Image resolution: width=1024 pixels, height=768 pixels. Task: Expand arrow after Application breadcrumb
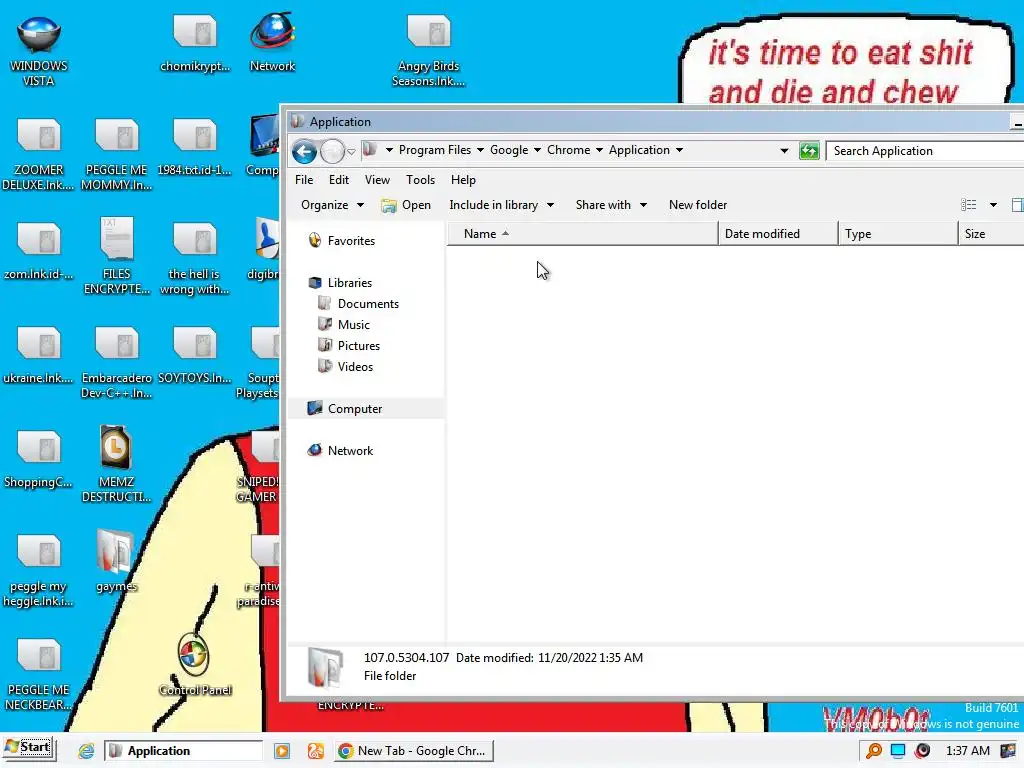[680, 150]
